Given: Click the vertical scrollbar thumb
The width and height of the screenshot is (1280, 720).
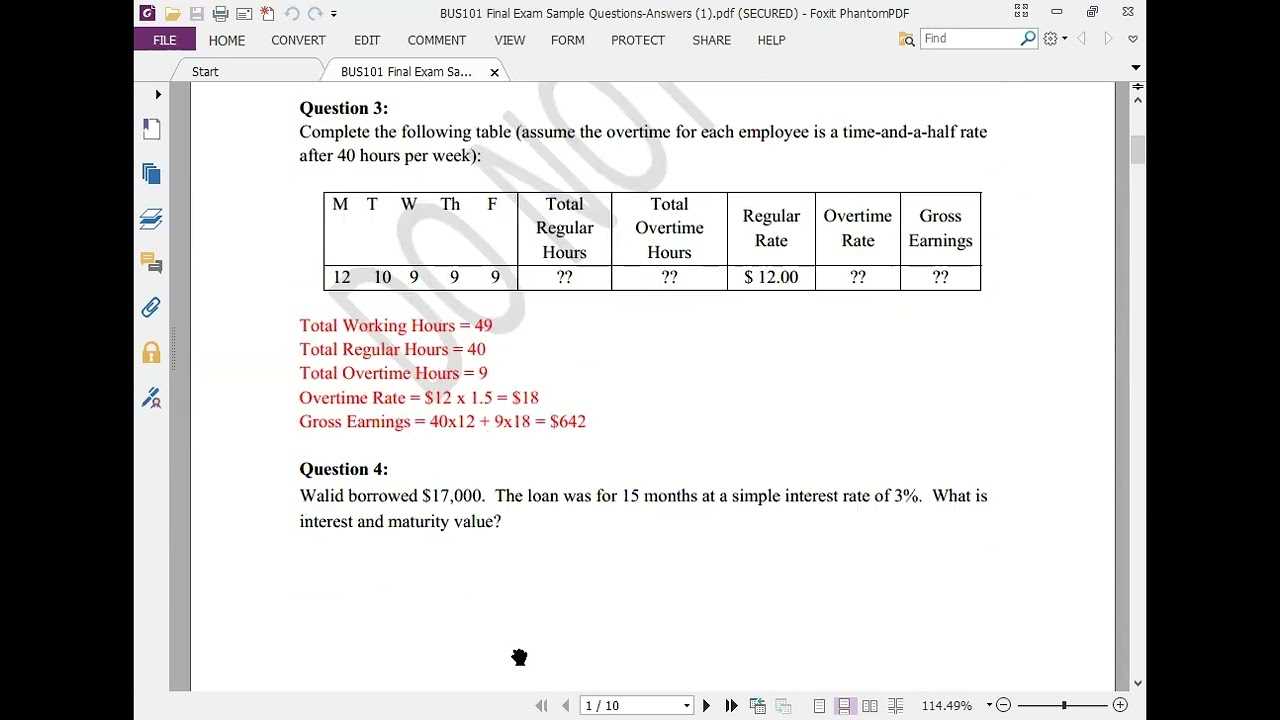Looking at the screenshot, I should (x=1138, y=150).
